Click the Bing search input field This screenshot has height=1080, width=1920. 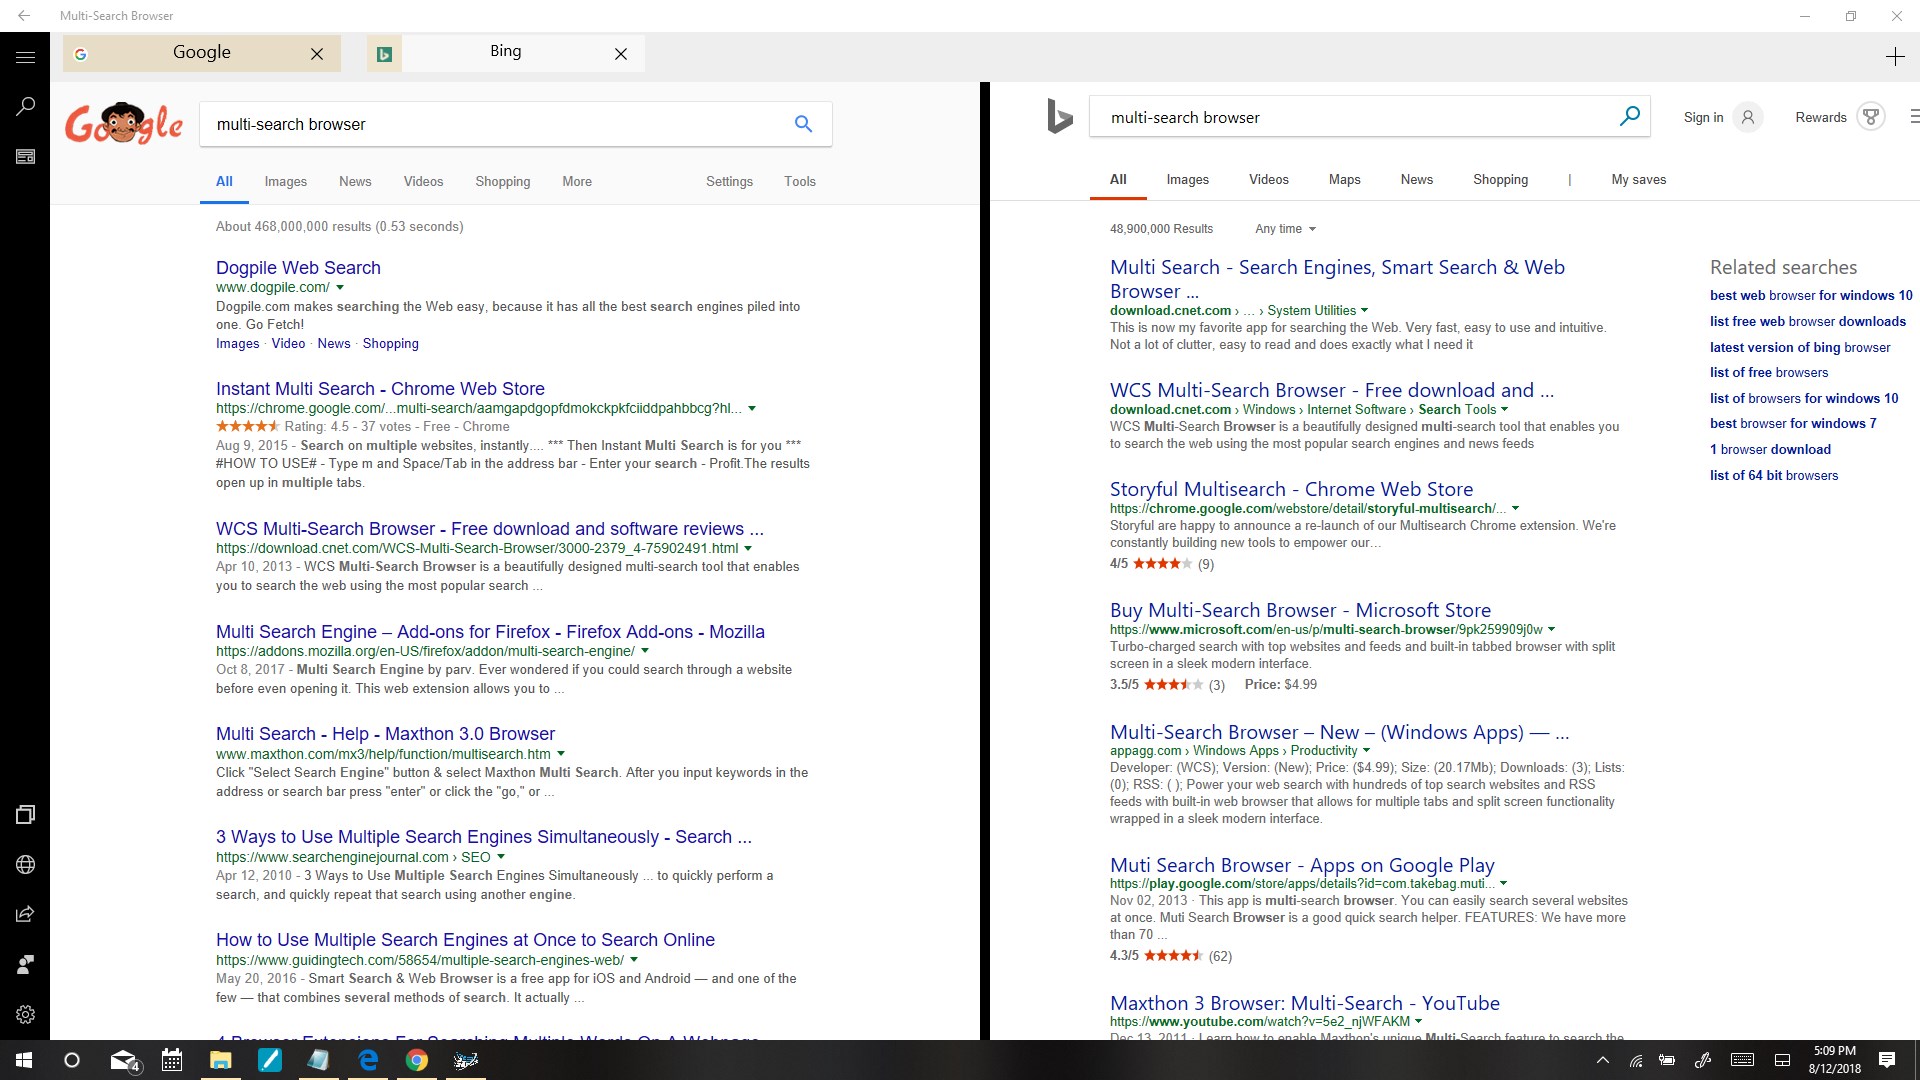(x=1350, y=117)
